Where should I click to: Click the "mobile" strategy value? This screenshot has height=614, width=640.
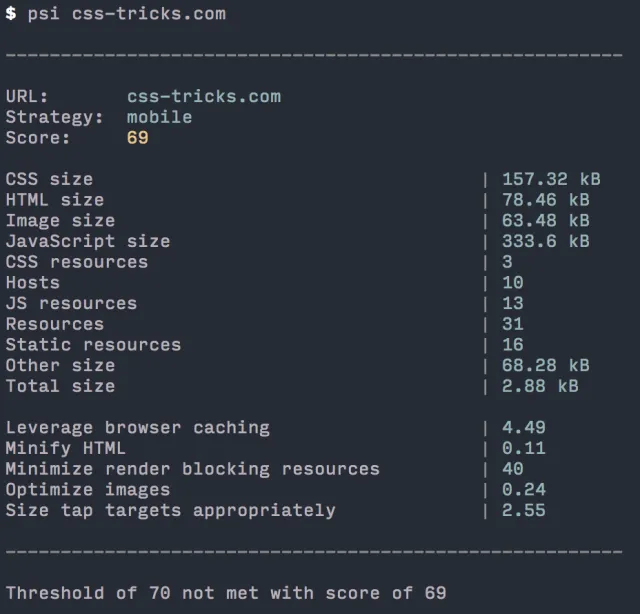pyautogui.click(x=159, y=117)
